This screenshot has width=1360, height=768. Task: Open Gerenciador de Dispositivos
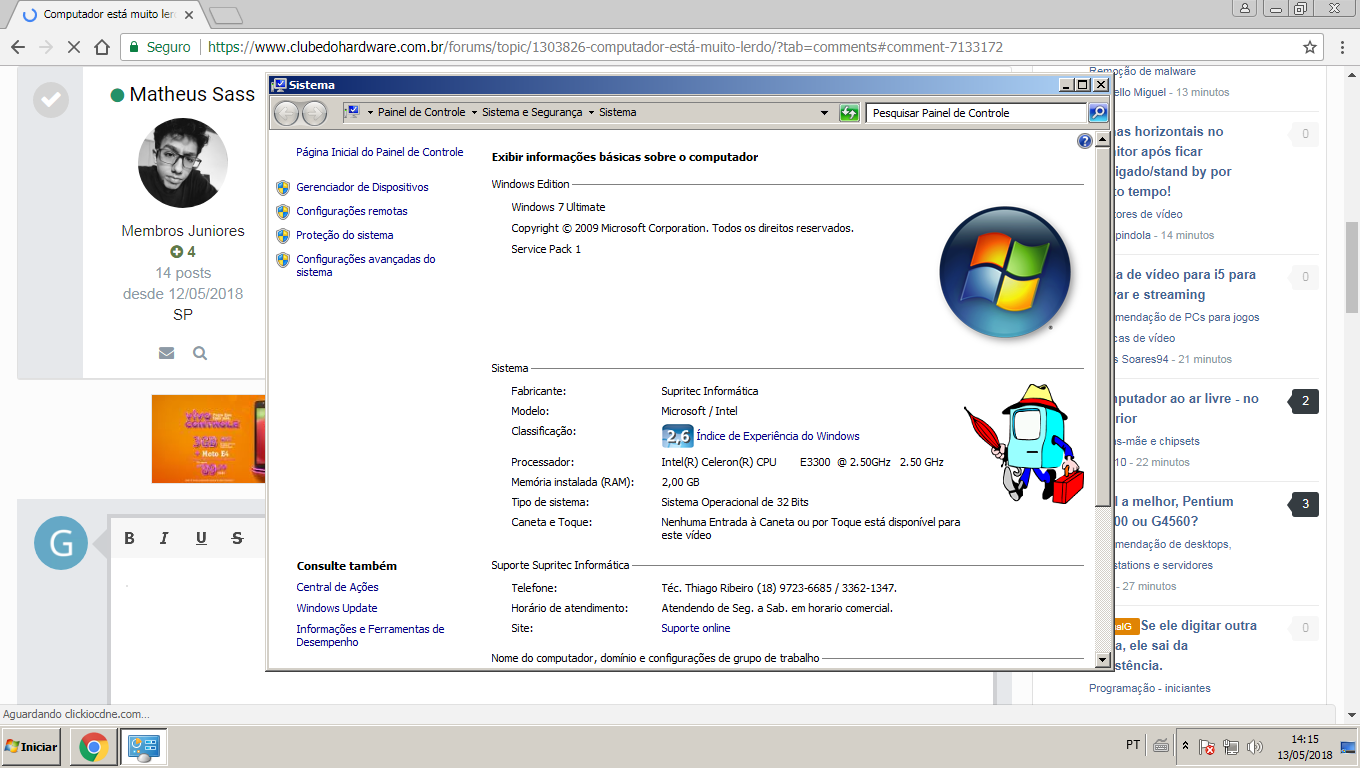click(x=362, y=187)
